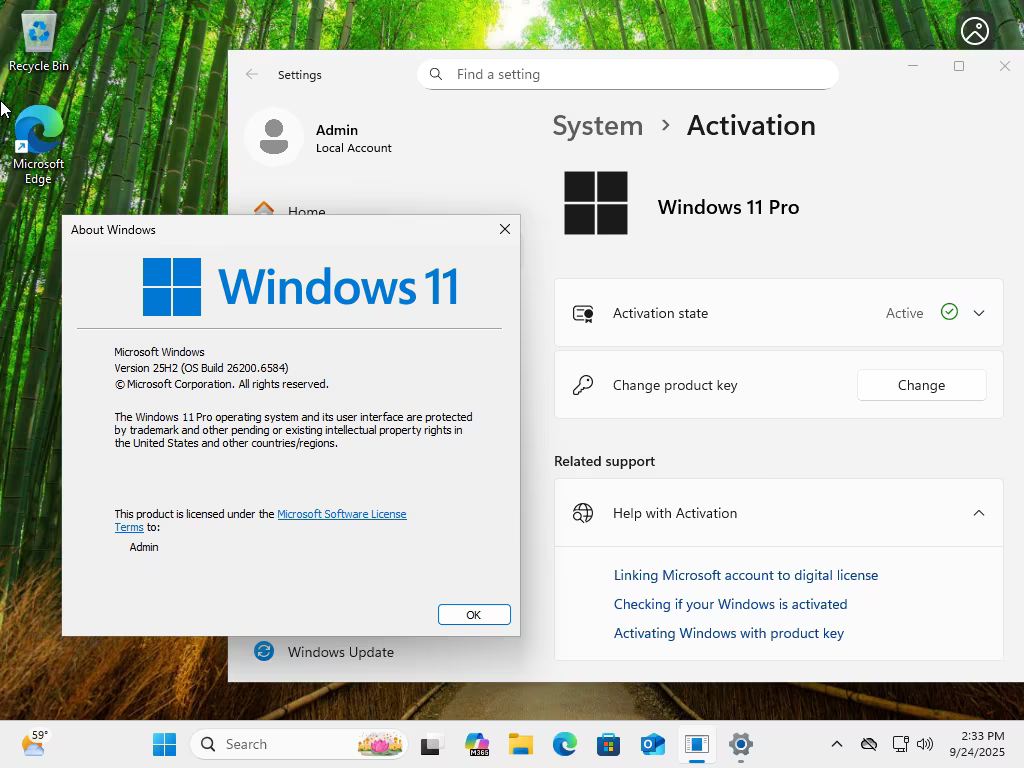
Task: Show hidden system tray icons
Action: (x=837, y=744)
